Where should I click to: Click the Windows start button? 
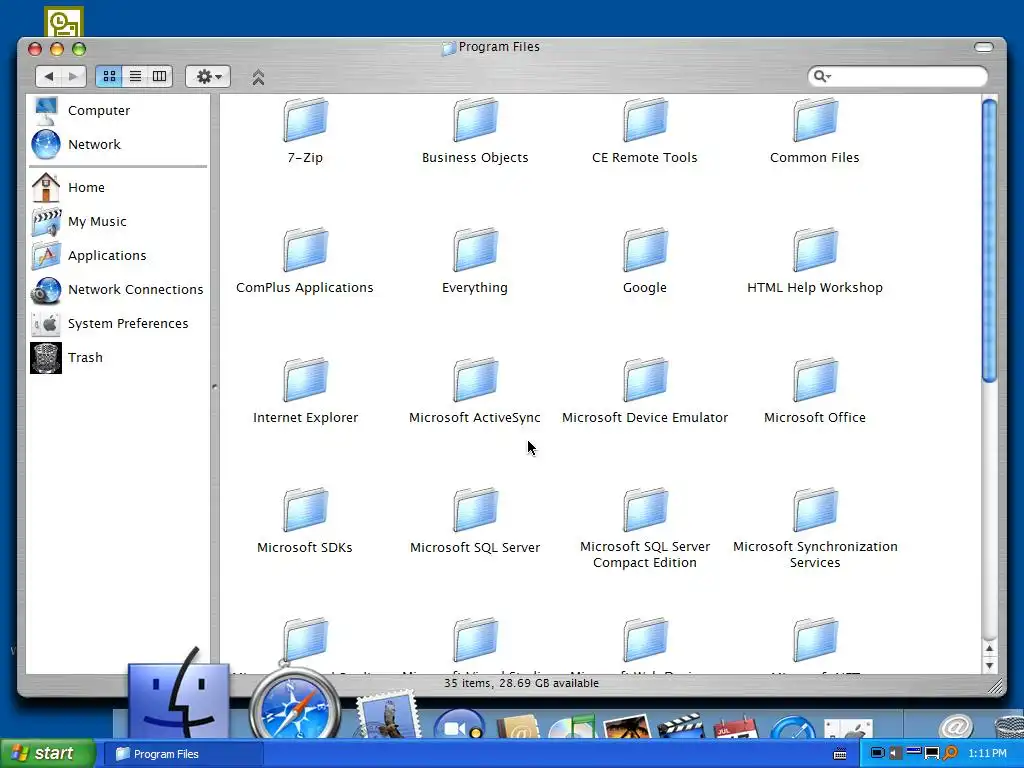tap(47, 754)
